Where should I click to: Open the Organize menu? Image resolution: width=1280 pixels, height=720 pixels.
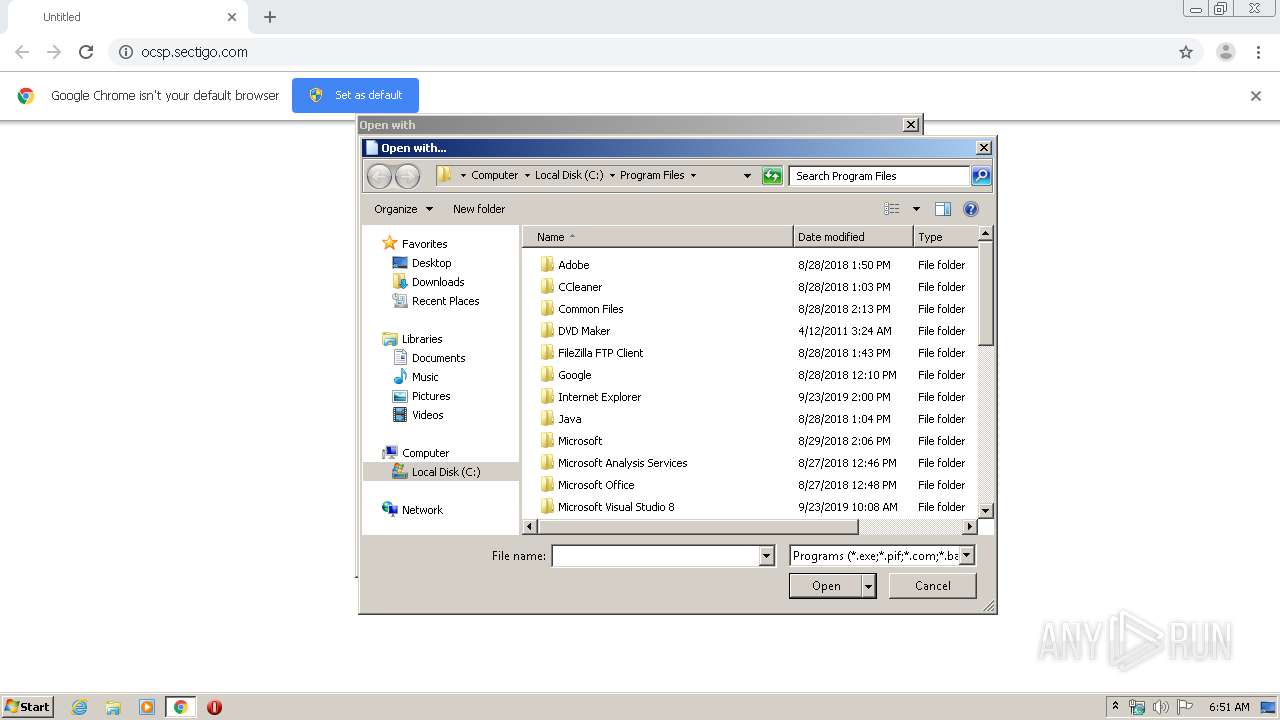[403, 209]
